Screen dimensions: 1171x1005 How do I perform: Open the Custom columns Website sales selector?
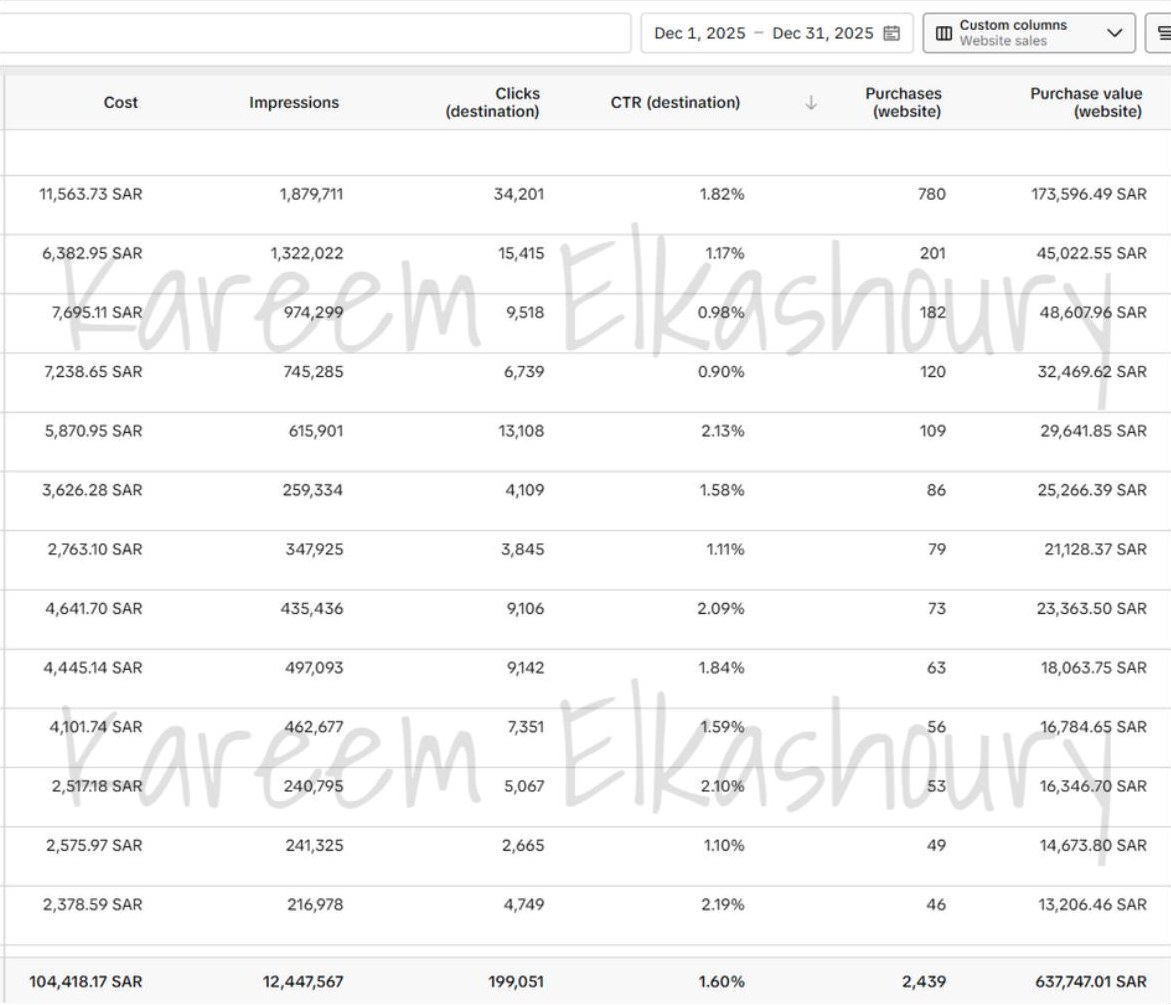pyautogui.click(x=1029, y=33)
